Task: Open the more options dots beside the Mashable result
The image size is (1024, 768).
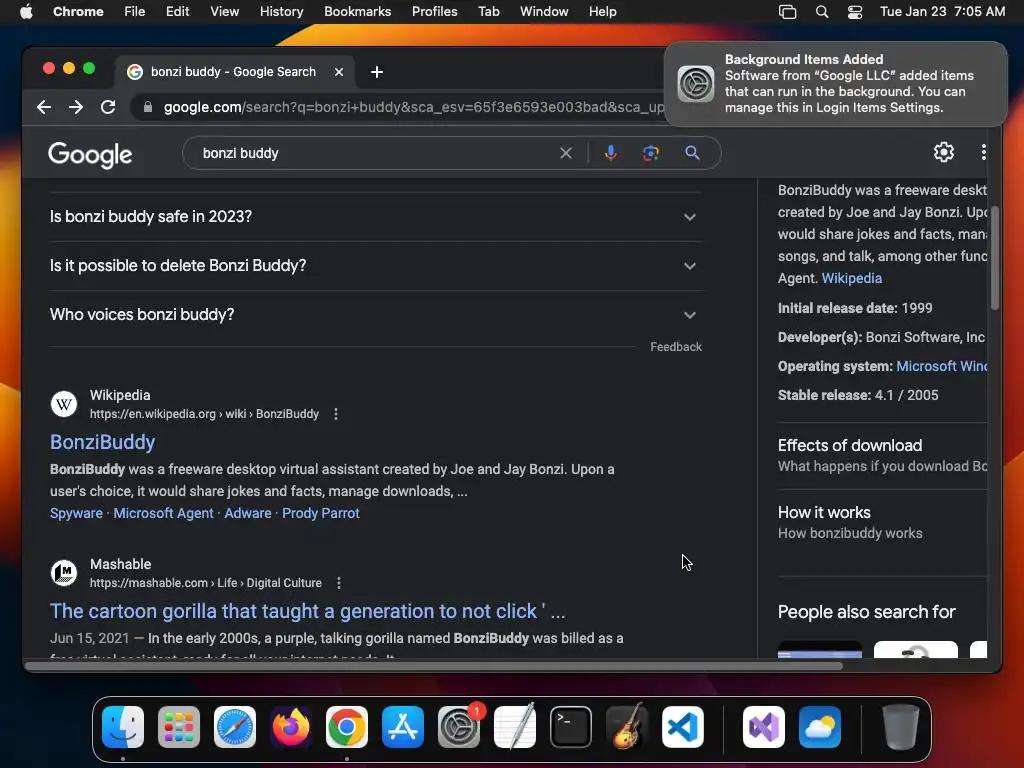Action: (x=338, y=583)
